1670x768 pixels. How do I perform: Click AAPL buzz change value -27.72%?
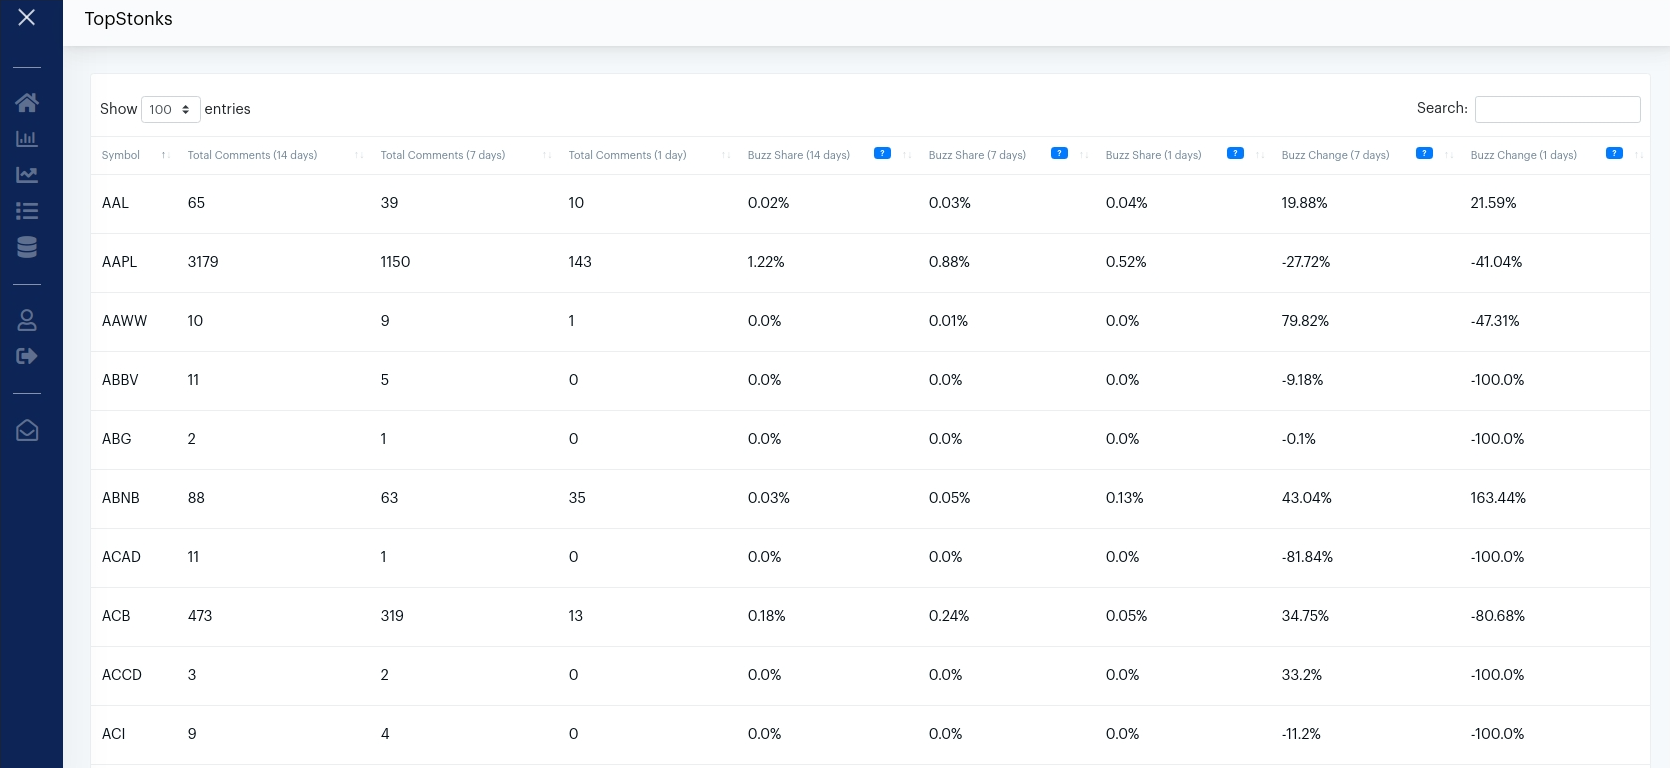coord(1306,262)
